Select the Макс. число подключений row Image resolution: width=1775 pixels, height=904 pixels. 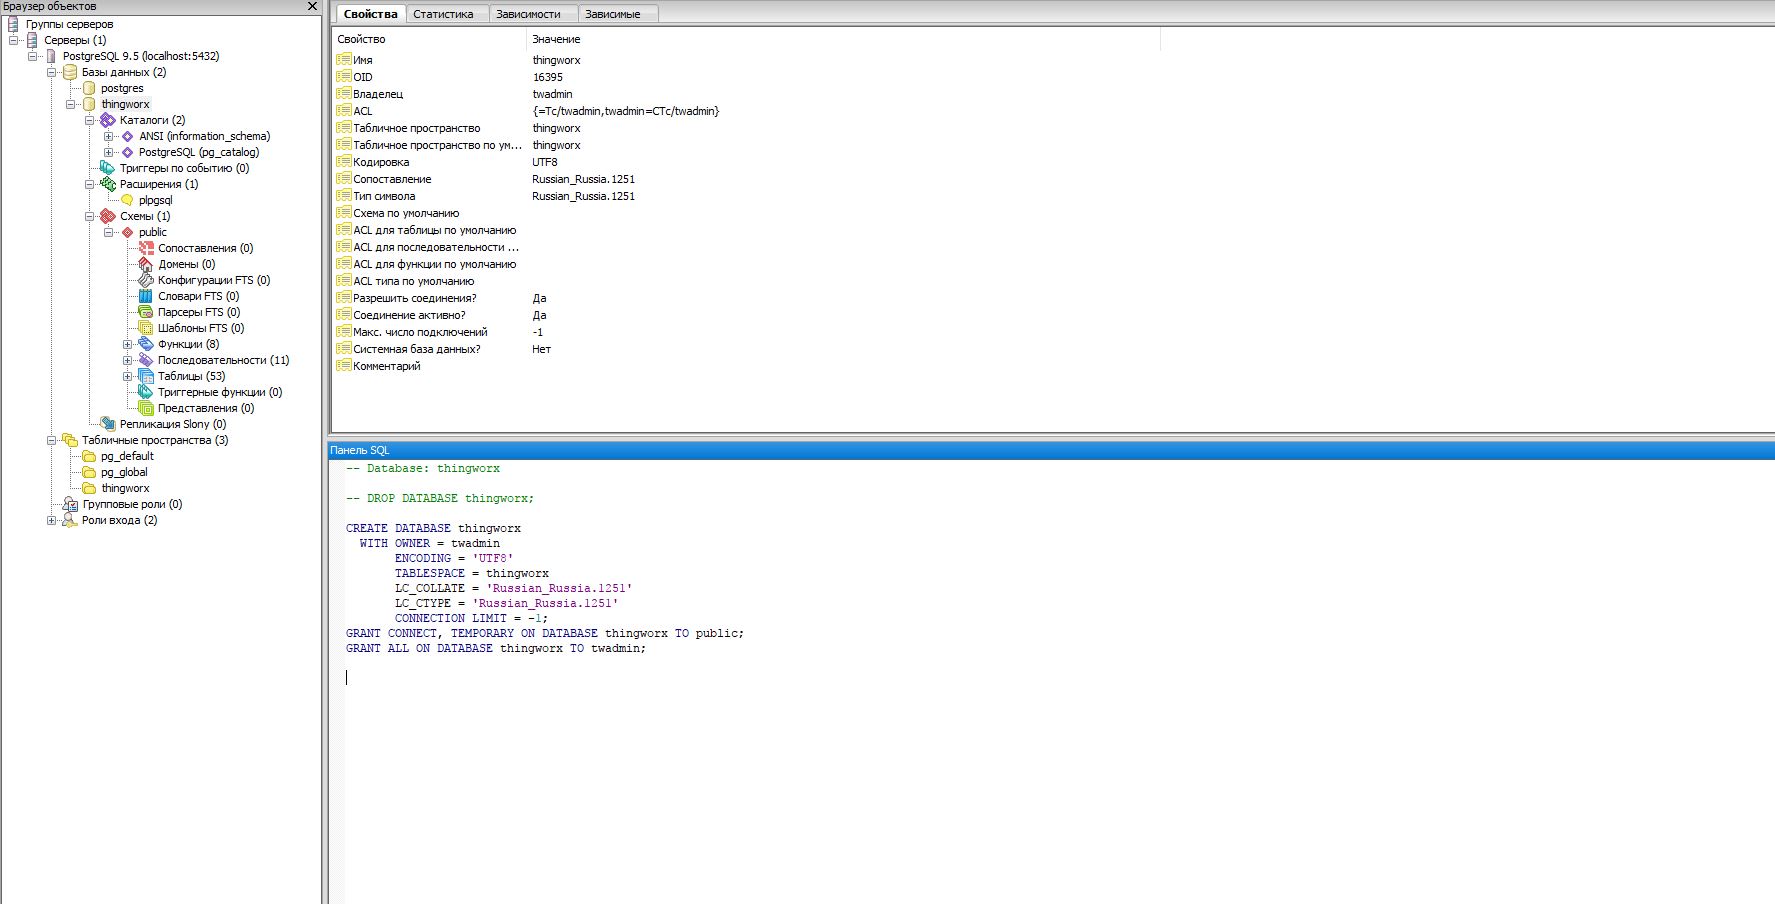tap(747, 332)
